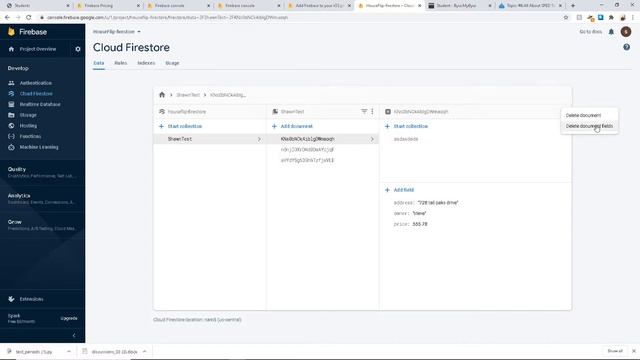Open Machine Learning in the sidebar
The height and width of the screenshot is (360, 640).
click(39, 147)
